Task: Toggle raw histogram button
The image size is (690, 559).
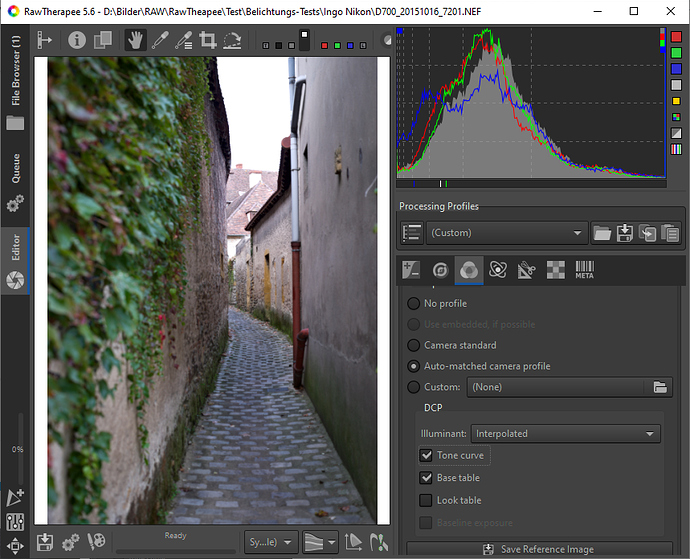Action: click(676, 117)
